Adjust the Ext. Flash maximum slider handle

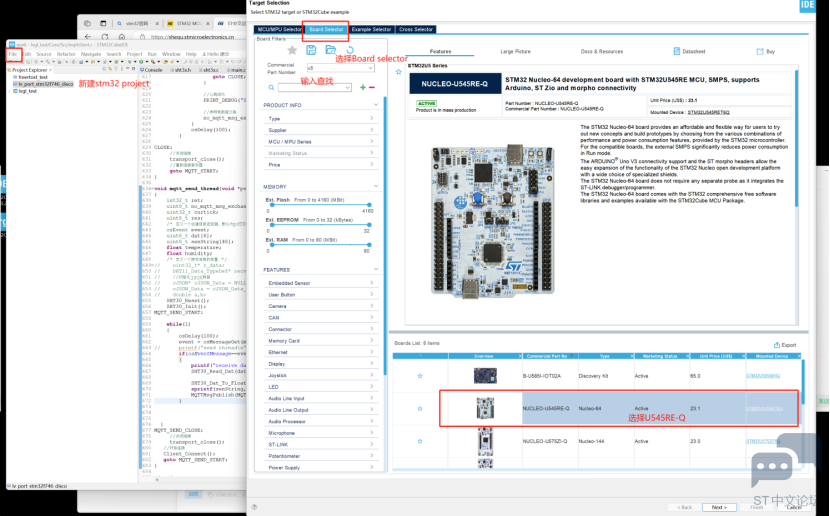click(x=369, y=204)
